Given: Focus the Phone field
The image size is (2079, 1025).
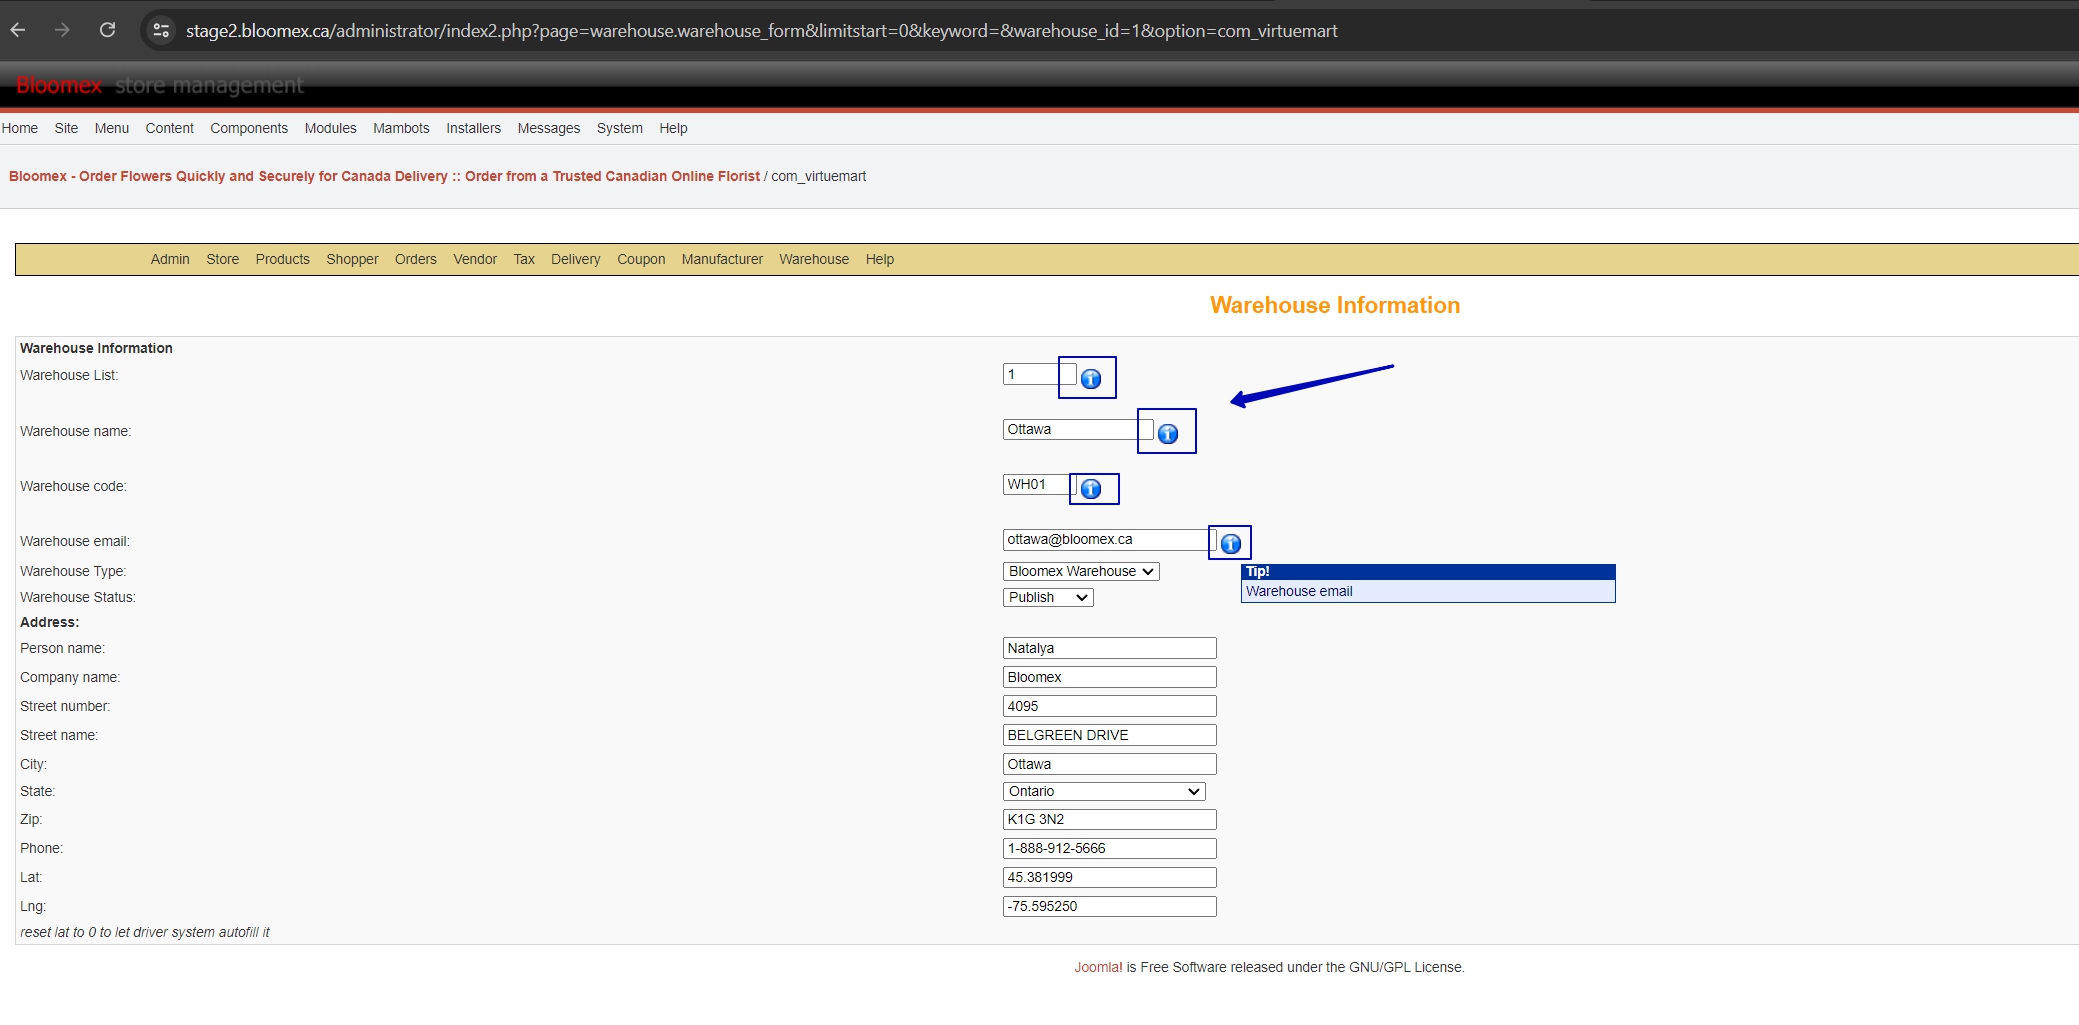Looking at the screenshot, I should 1109,848.
